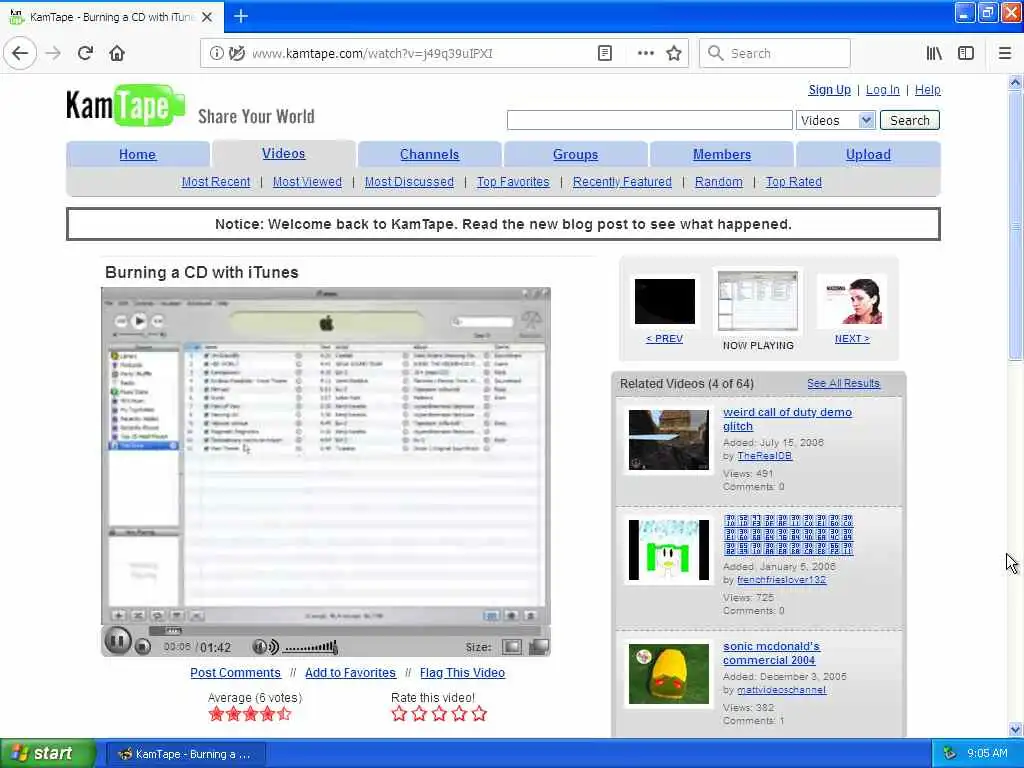Pause the video player
The width and height of the screenshot is (1024, 768).
(118, 641)
